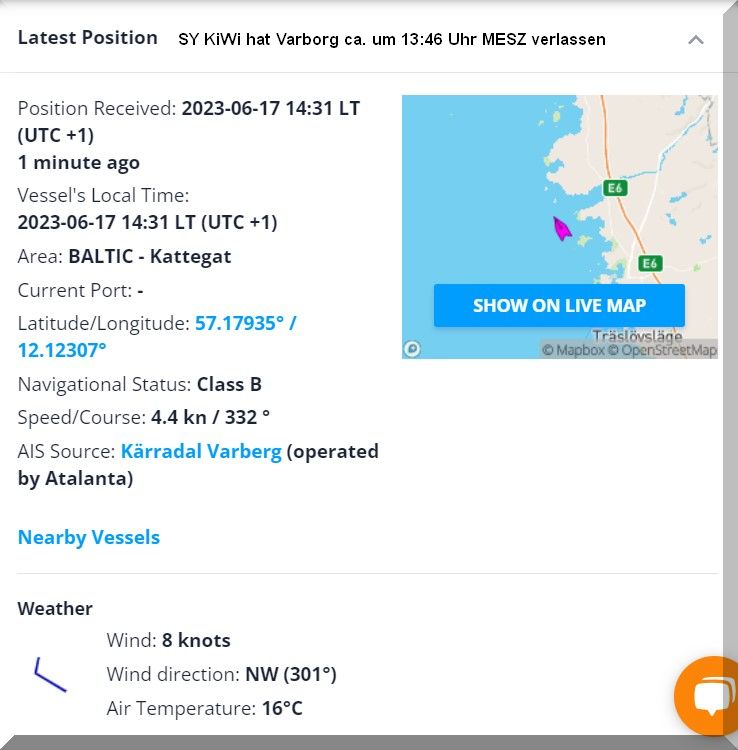Click the wind barb direction icon

pos(49,675)
